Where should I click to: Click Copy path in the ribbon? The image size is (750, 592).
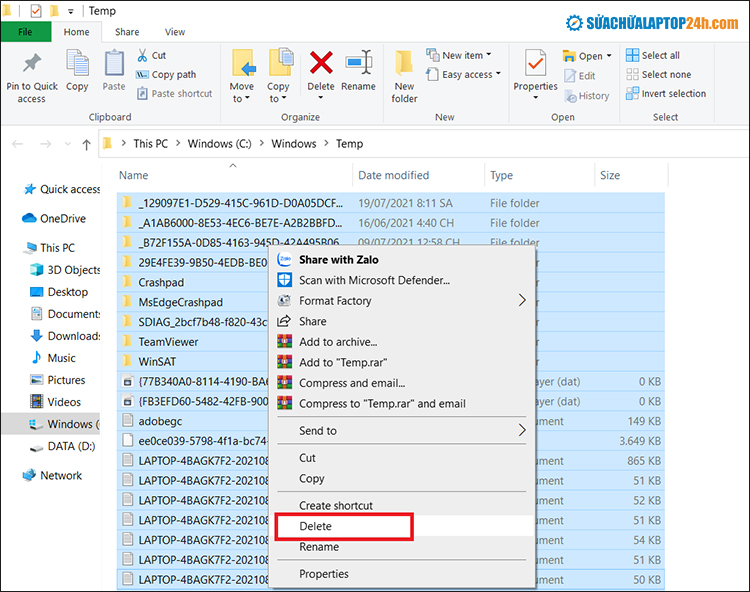(166, 75)
